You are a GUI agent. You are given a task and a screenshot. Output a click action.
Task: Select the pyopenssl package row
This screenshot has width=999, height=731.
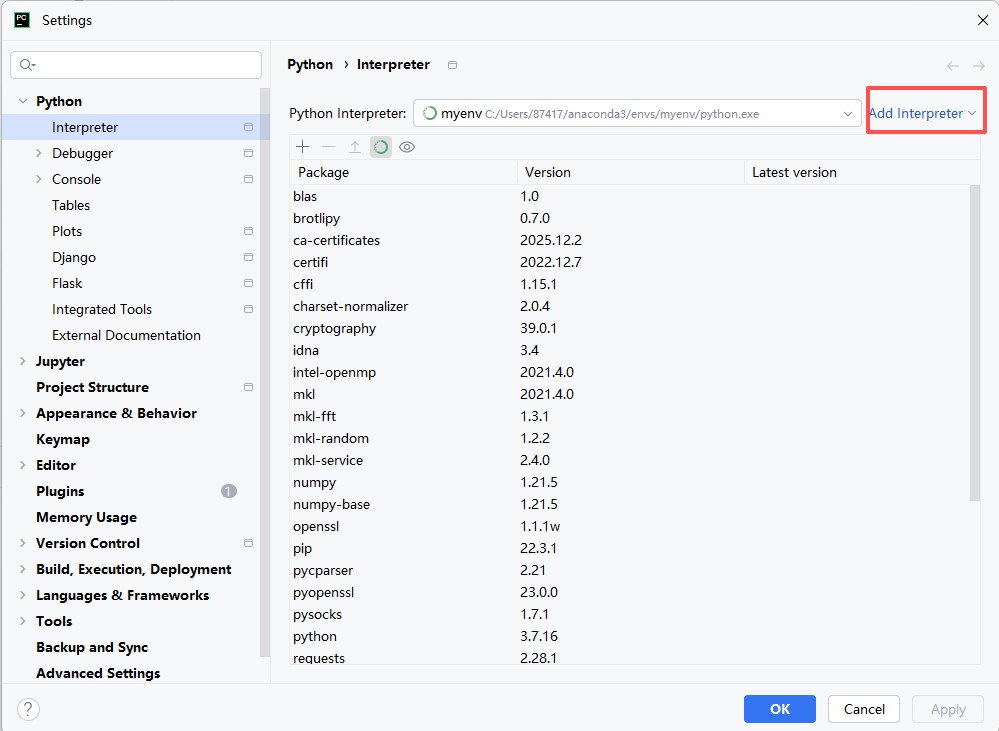[x=629, y=592]
